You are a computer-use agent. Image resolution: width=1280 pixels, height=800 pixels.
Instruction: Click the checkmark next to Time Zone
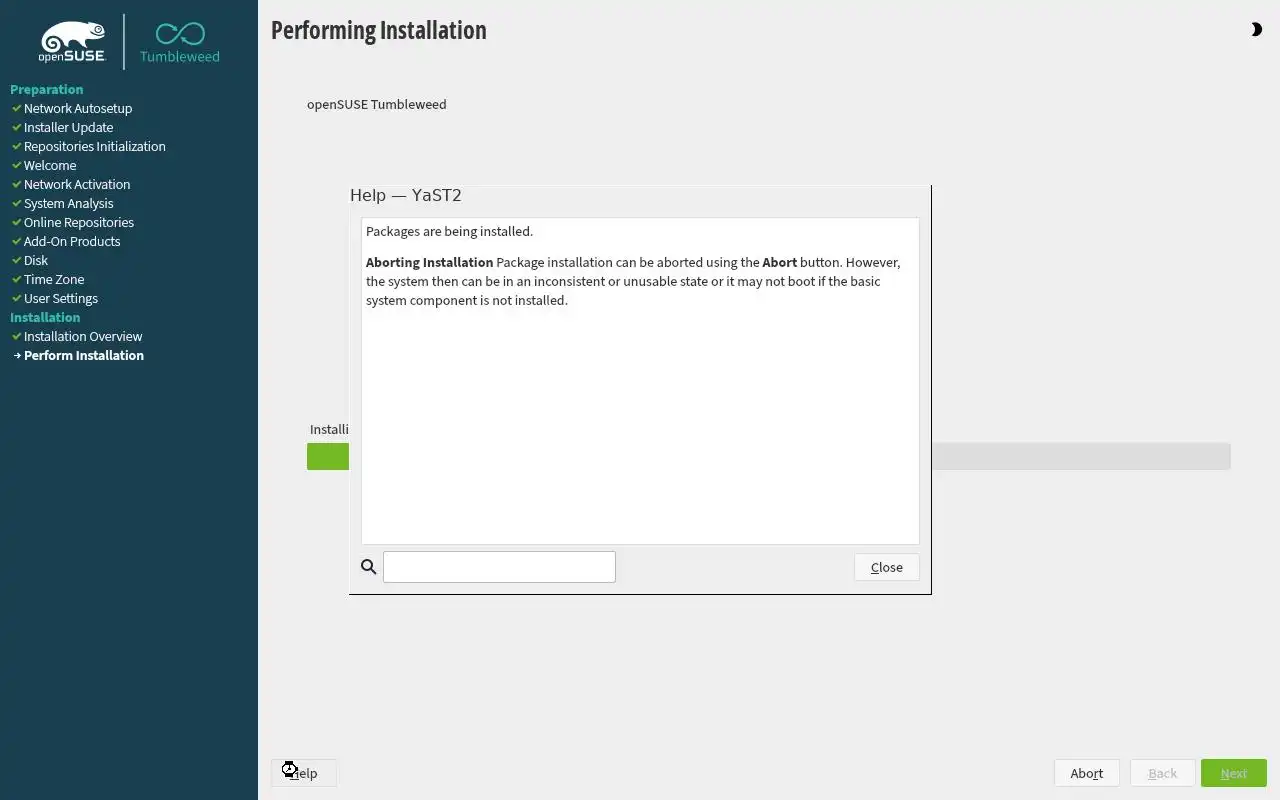pos(17,279)
